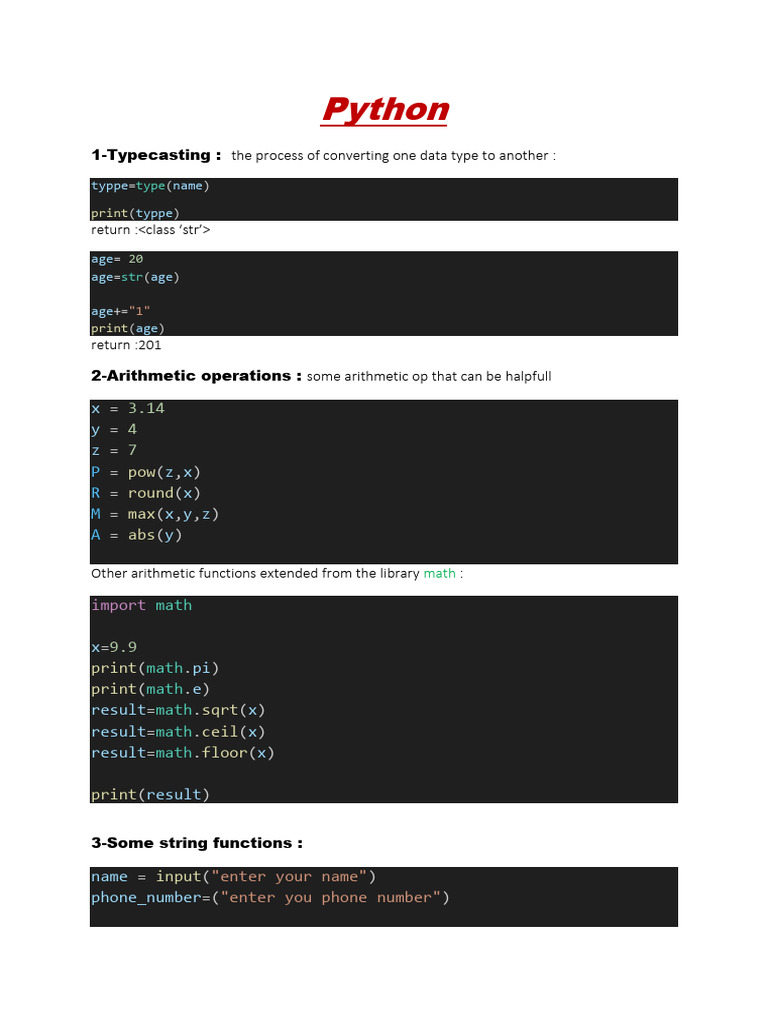Click the phone_number code line
The image size is (768, 1024).
[270, 897]
